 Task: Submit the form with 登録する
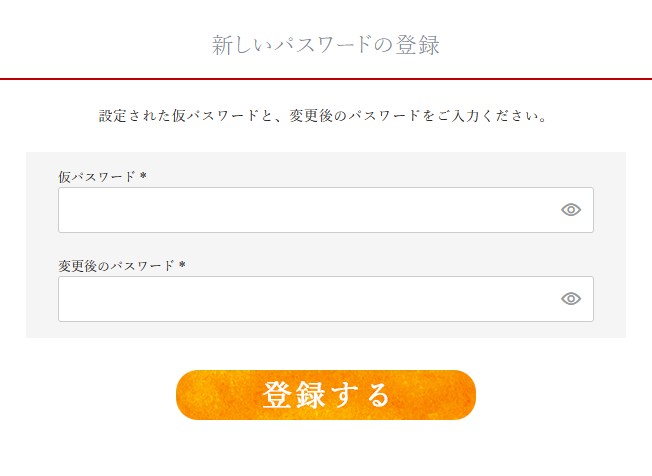click(326, 395)
